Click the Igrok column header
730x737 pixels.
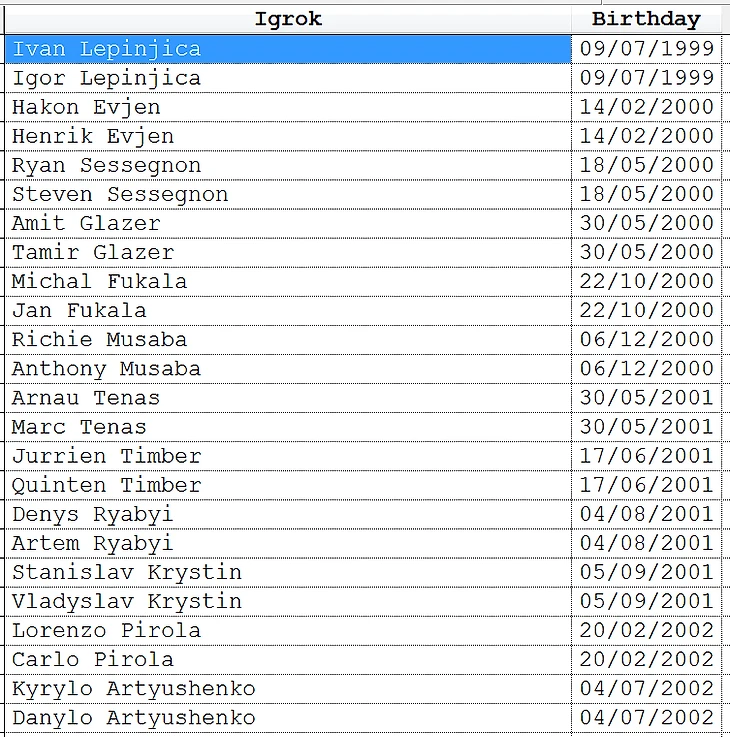pyautogui.click(x=288, y=19)
